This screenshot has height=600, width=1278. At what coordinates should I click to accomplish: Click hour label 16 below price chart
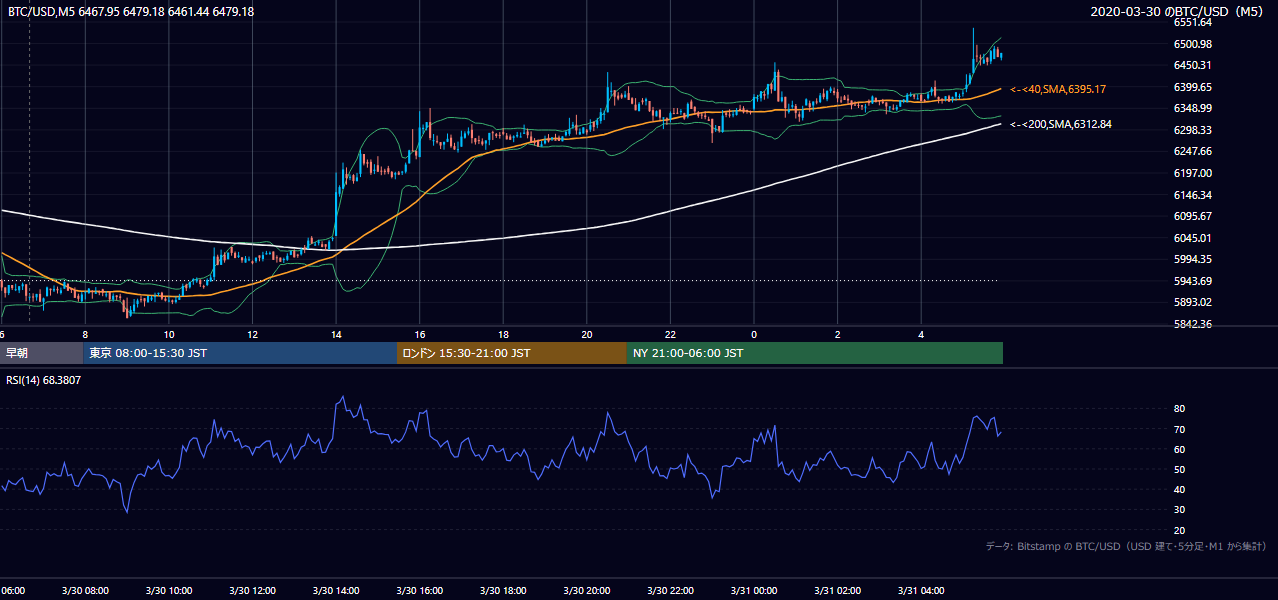(420, 334)
